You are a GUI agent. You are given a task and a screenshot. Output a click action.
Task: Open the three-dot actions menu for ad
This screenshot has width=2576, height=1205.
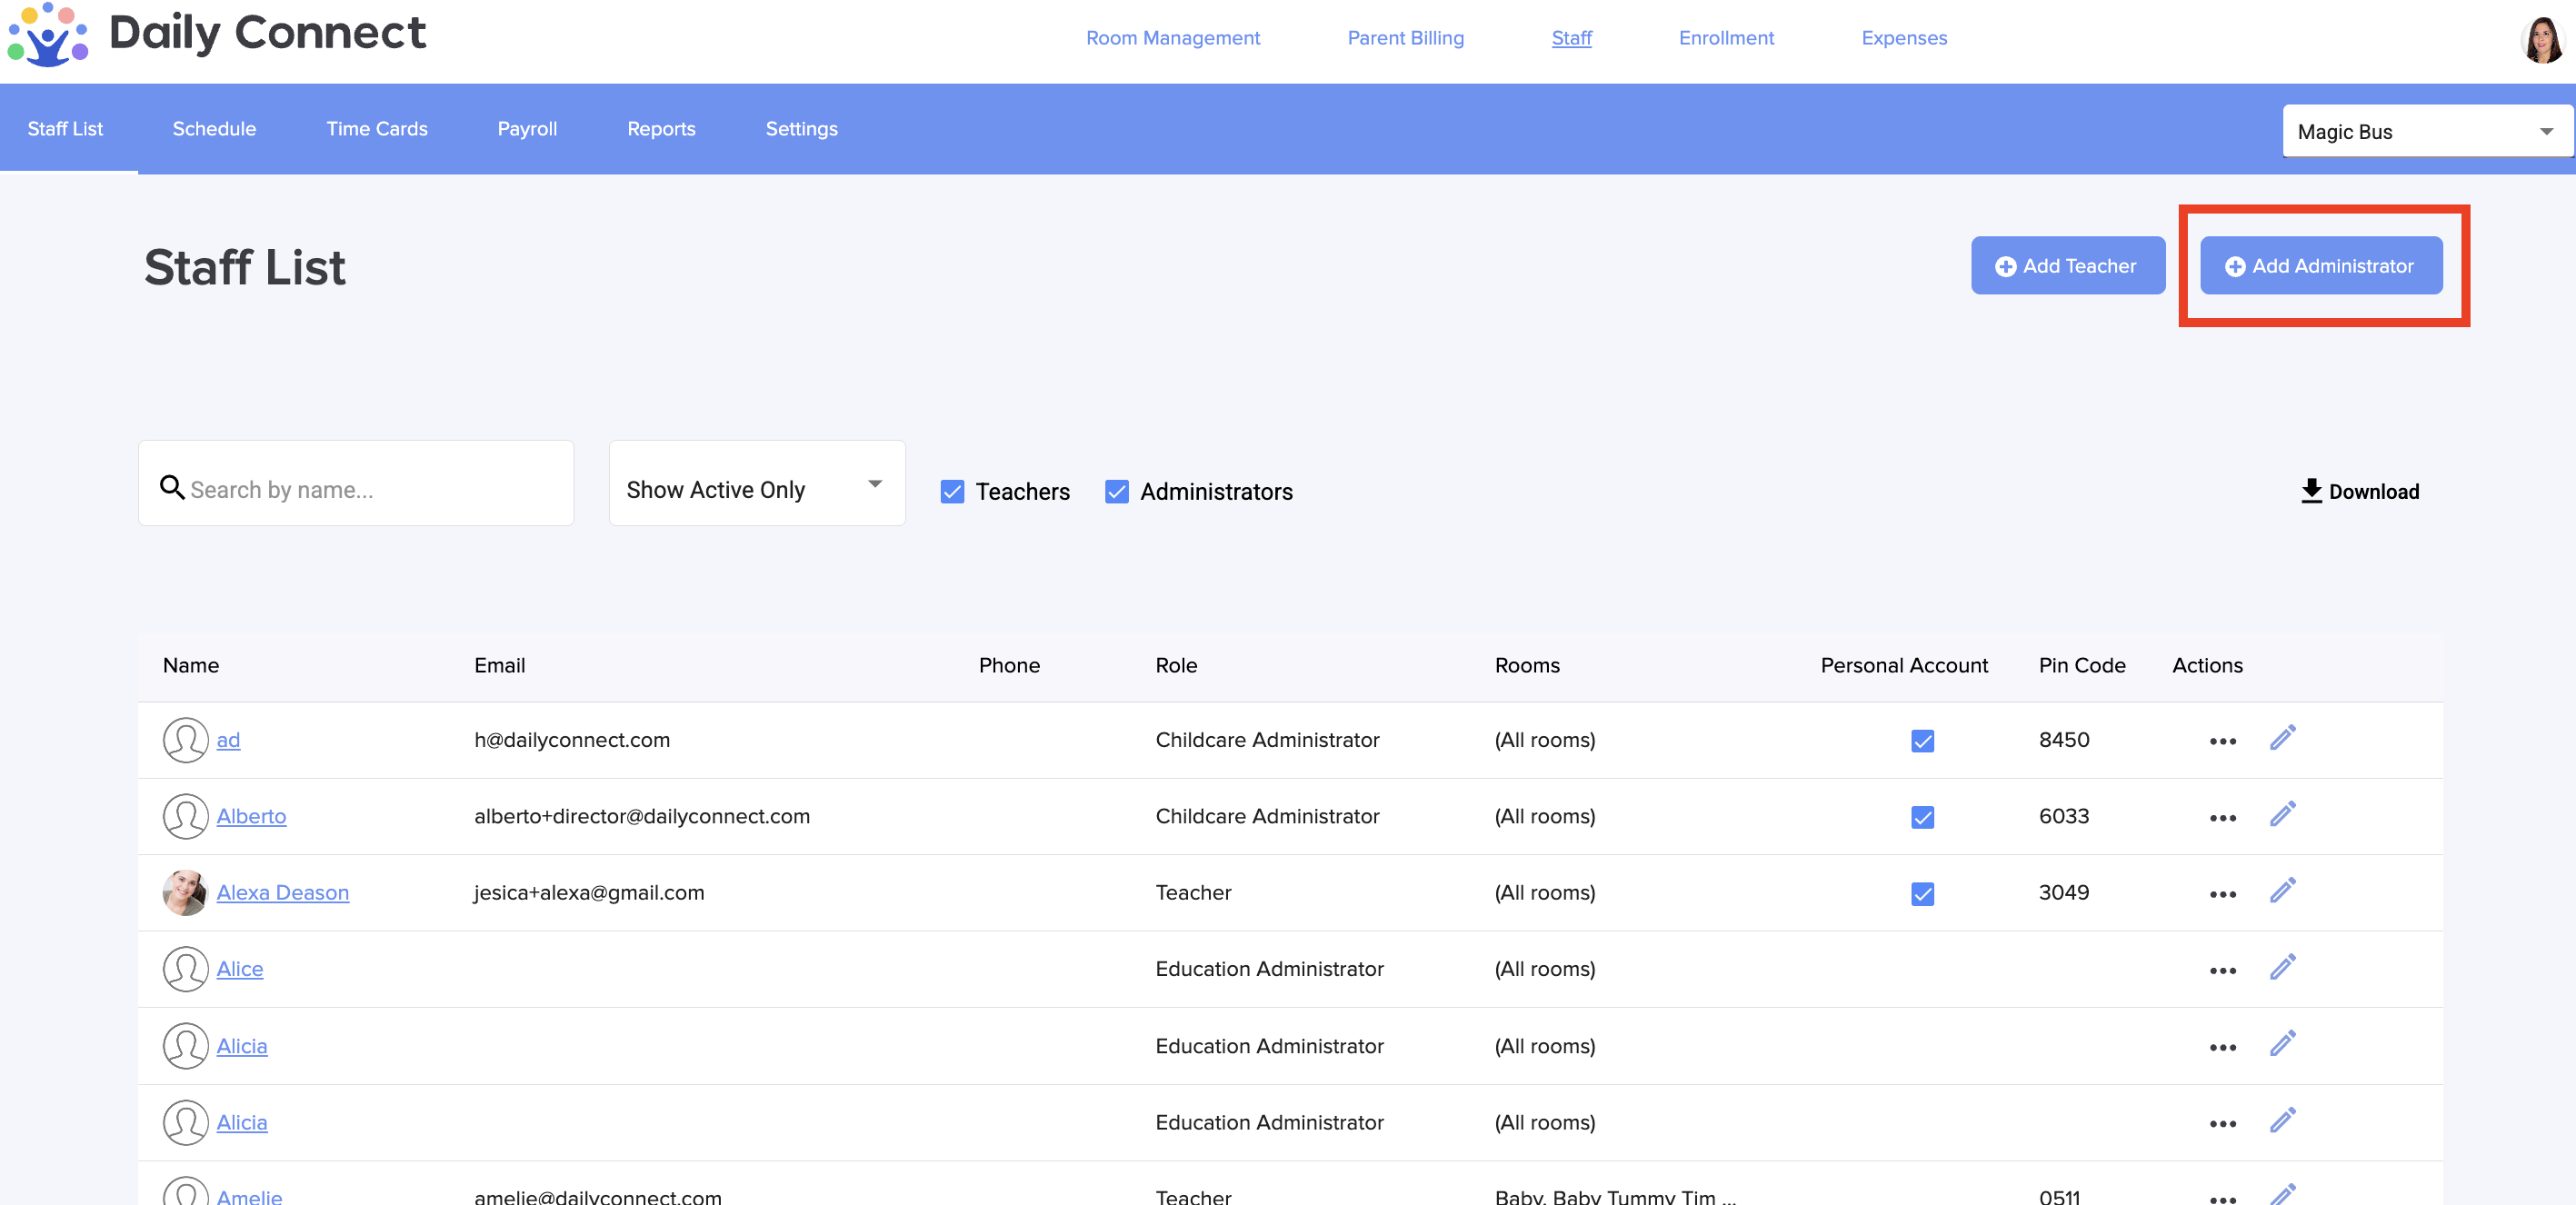2222,741
